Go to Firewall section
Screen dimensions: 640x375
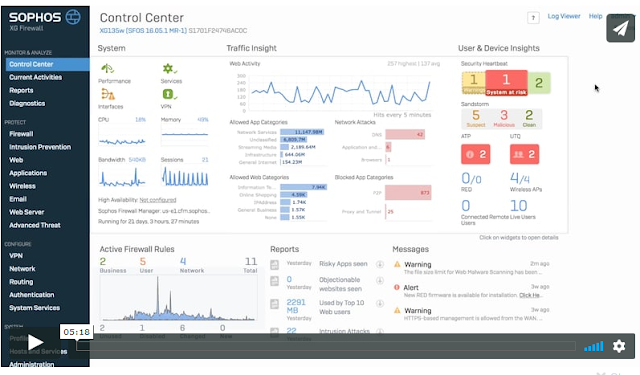click(x=21, y=134)
